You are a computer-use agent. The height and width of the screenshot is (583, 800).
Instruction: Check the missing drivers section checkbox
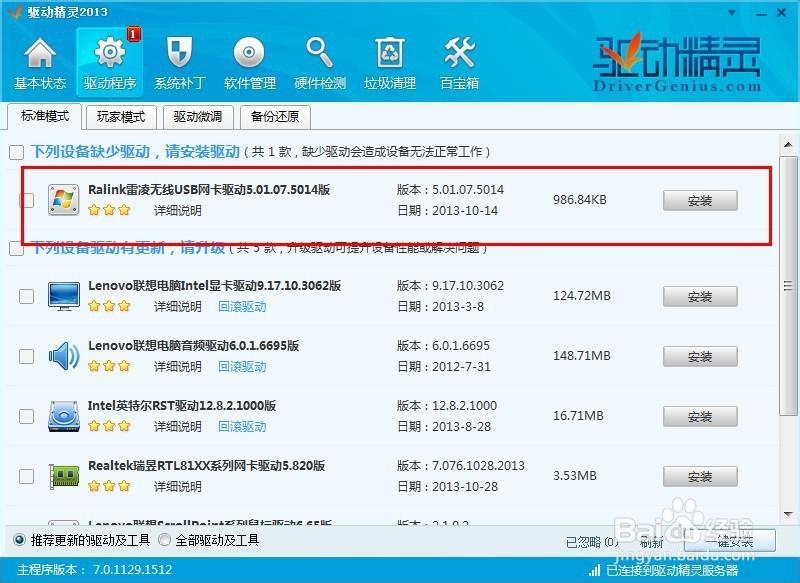[x=17, y=152]
